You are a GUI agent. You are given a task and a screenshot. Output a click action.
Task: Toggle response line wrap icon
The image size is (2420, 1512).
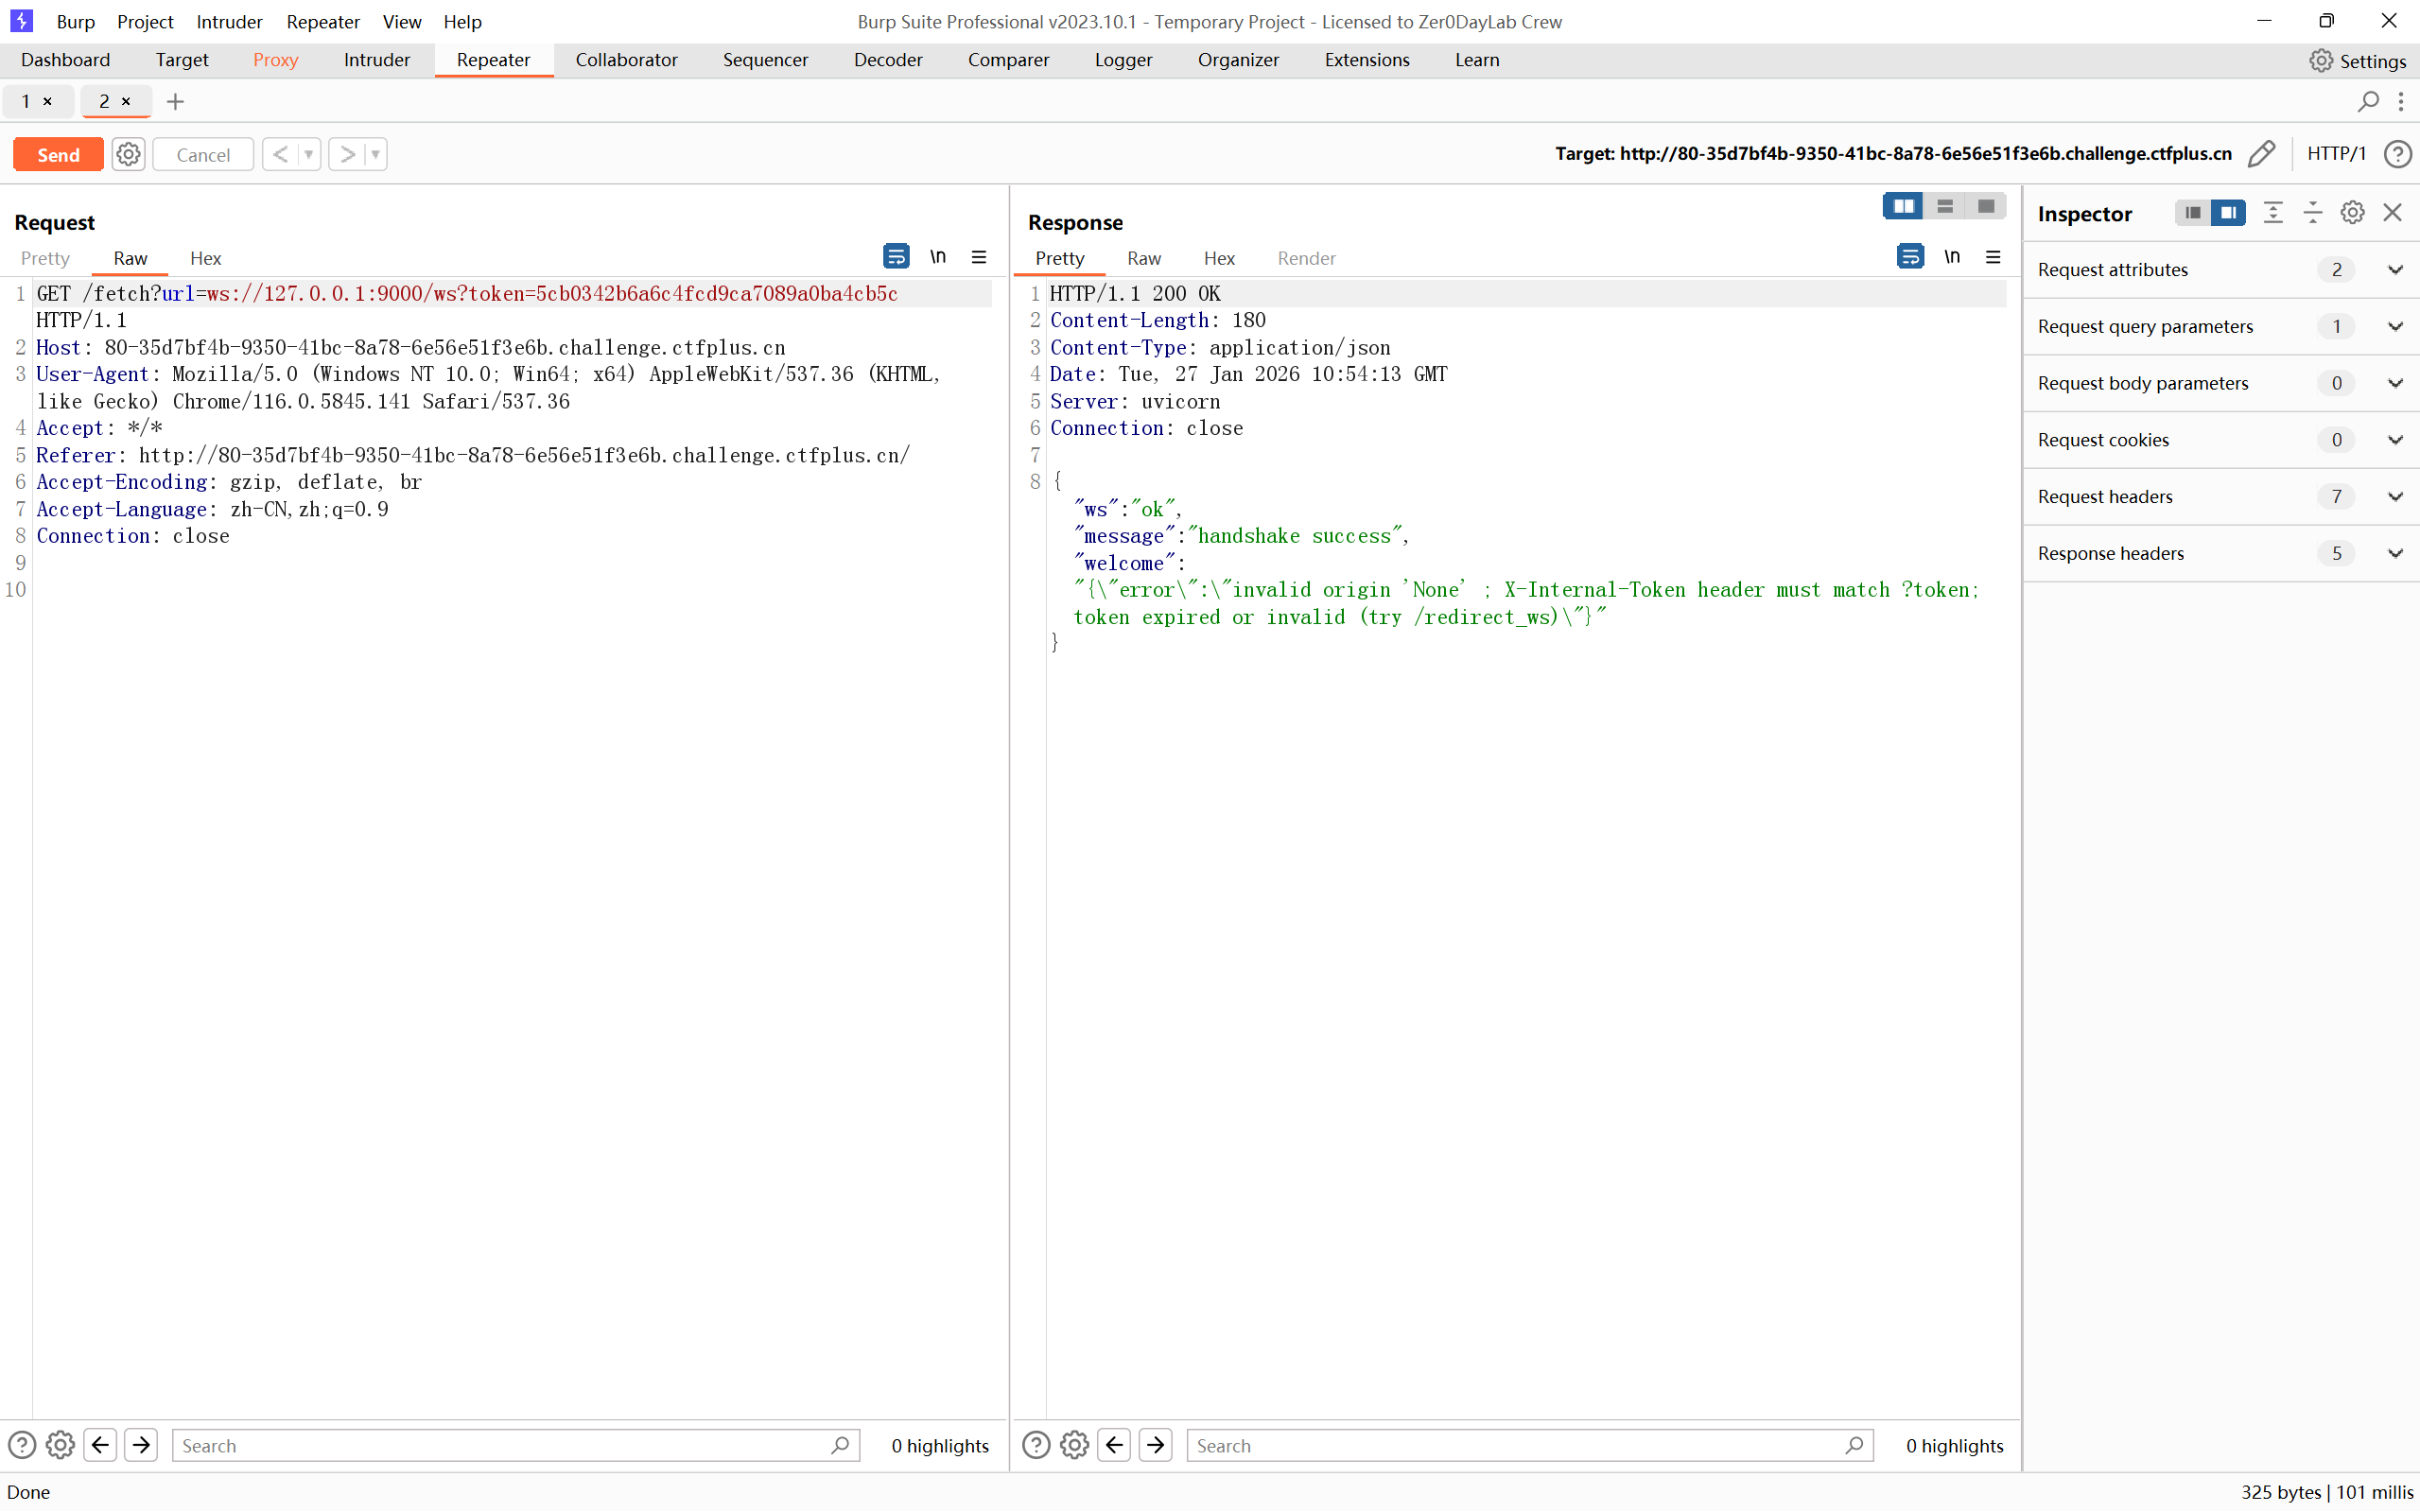click(1909, 257)
